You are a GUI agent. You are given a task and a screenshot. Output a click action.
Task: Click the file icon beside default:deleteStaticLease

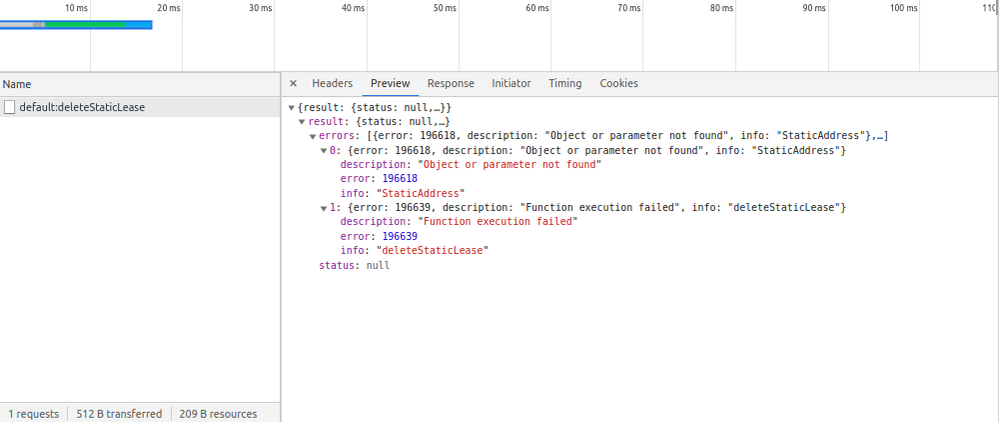[x=9, y=107]
